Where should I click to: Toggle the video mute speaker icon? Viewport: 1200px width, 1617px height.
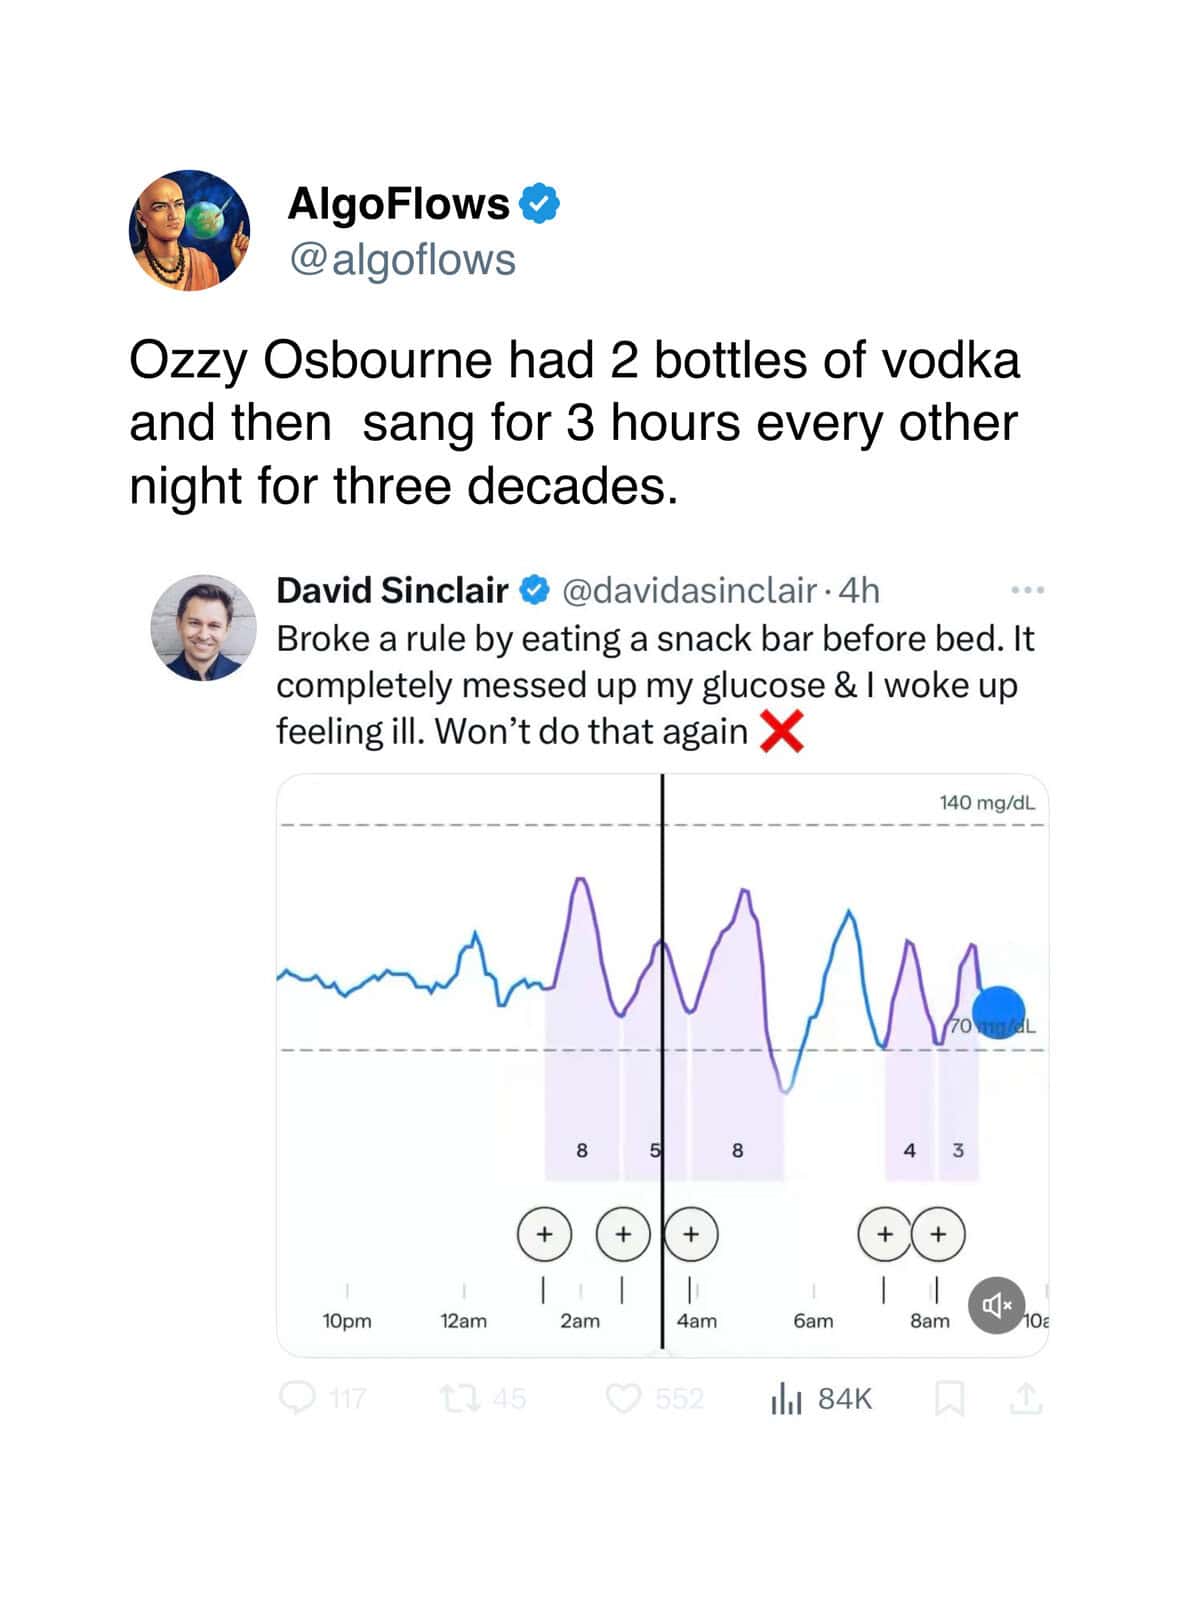(997, 1305)
